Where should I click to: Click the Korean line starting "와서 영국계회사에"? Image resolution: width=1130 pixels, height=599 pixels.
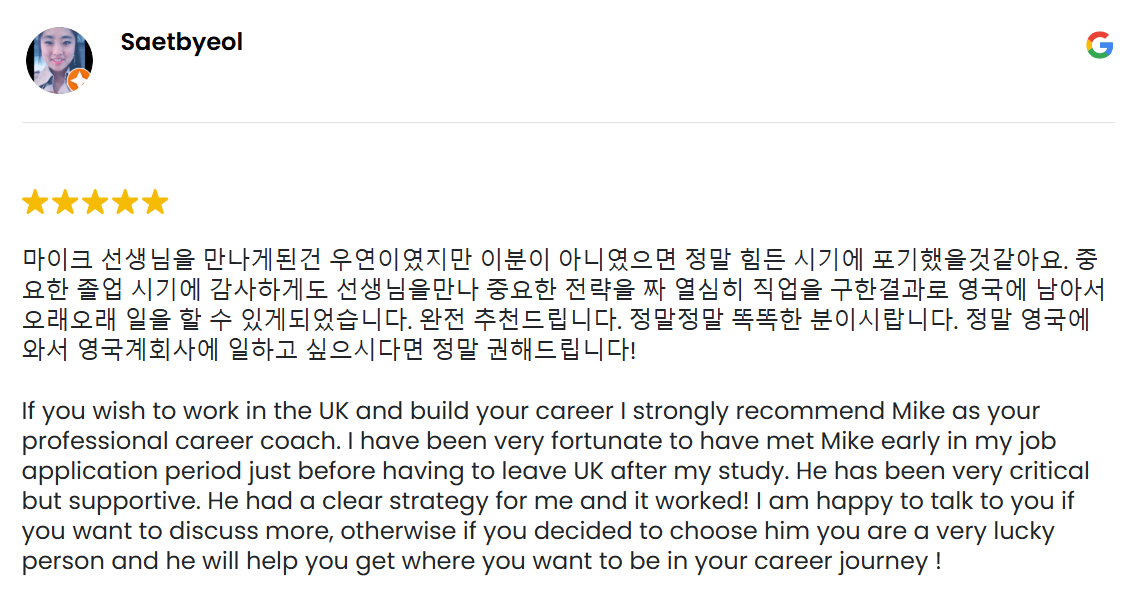click(329, 351)
